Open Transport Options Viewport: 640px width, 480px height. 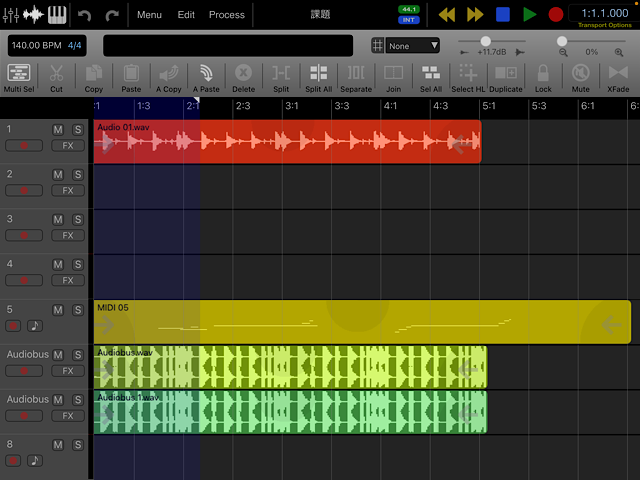pyautogui.click(x=604, y=25)
